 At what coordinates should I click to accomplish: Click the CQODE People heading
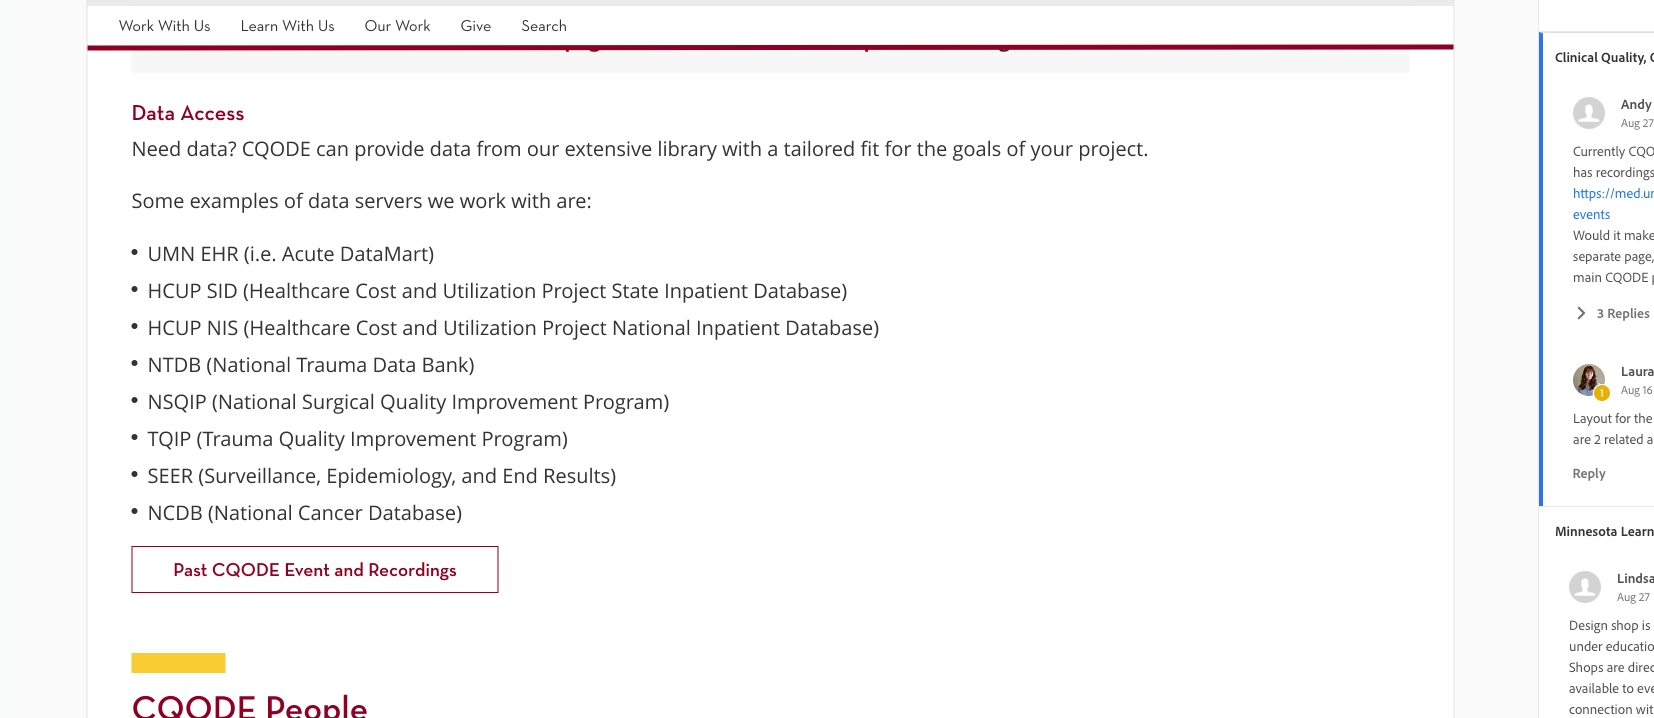(x=249, y=705)
